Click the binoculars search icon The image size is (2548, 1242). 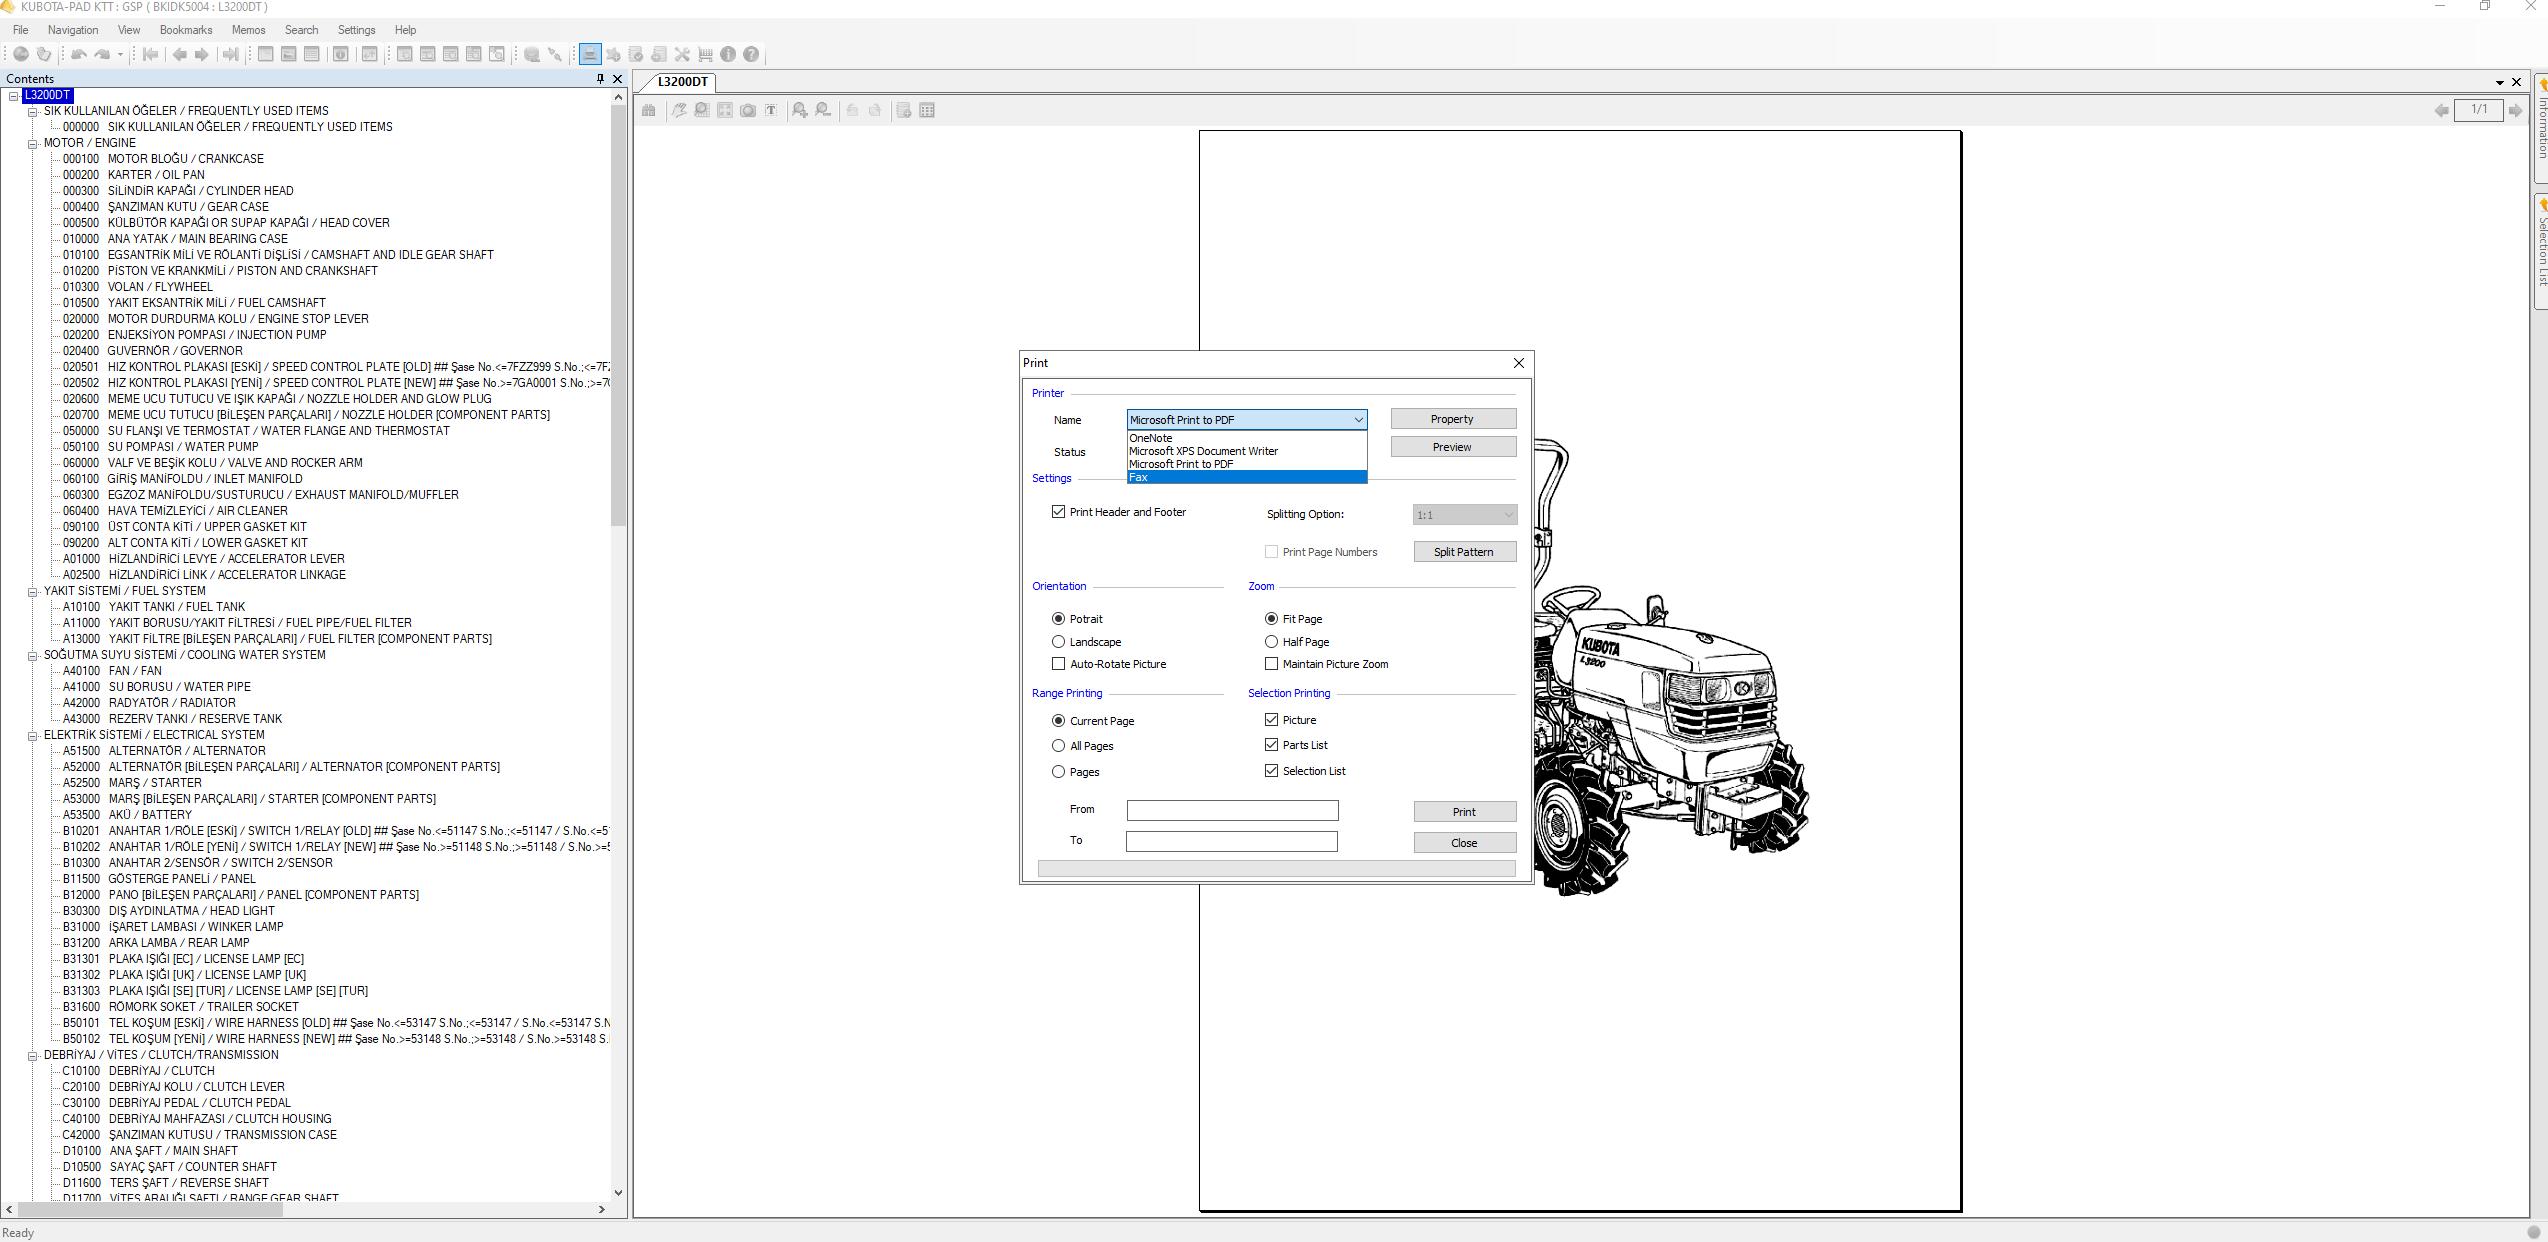649,111
